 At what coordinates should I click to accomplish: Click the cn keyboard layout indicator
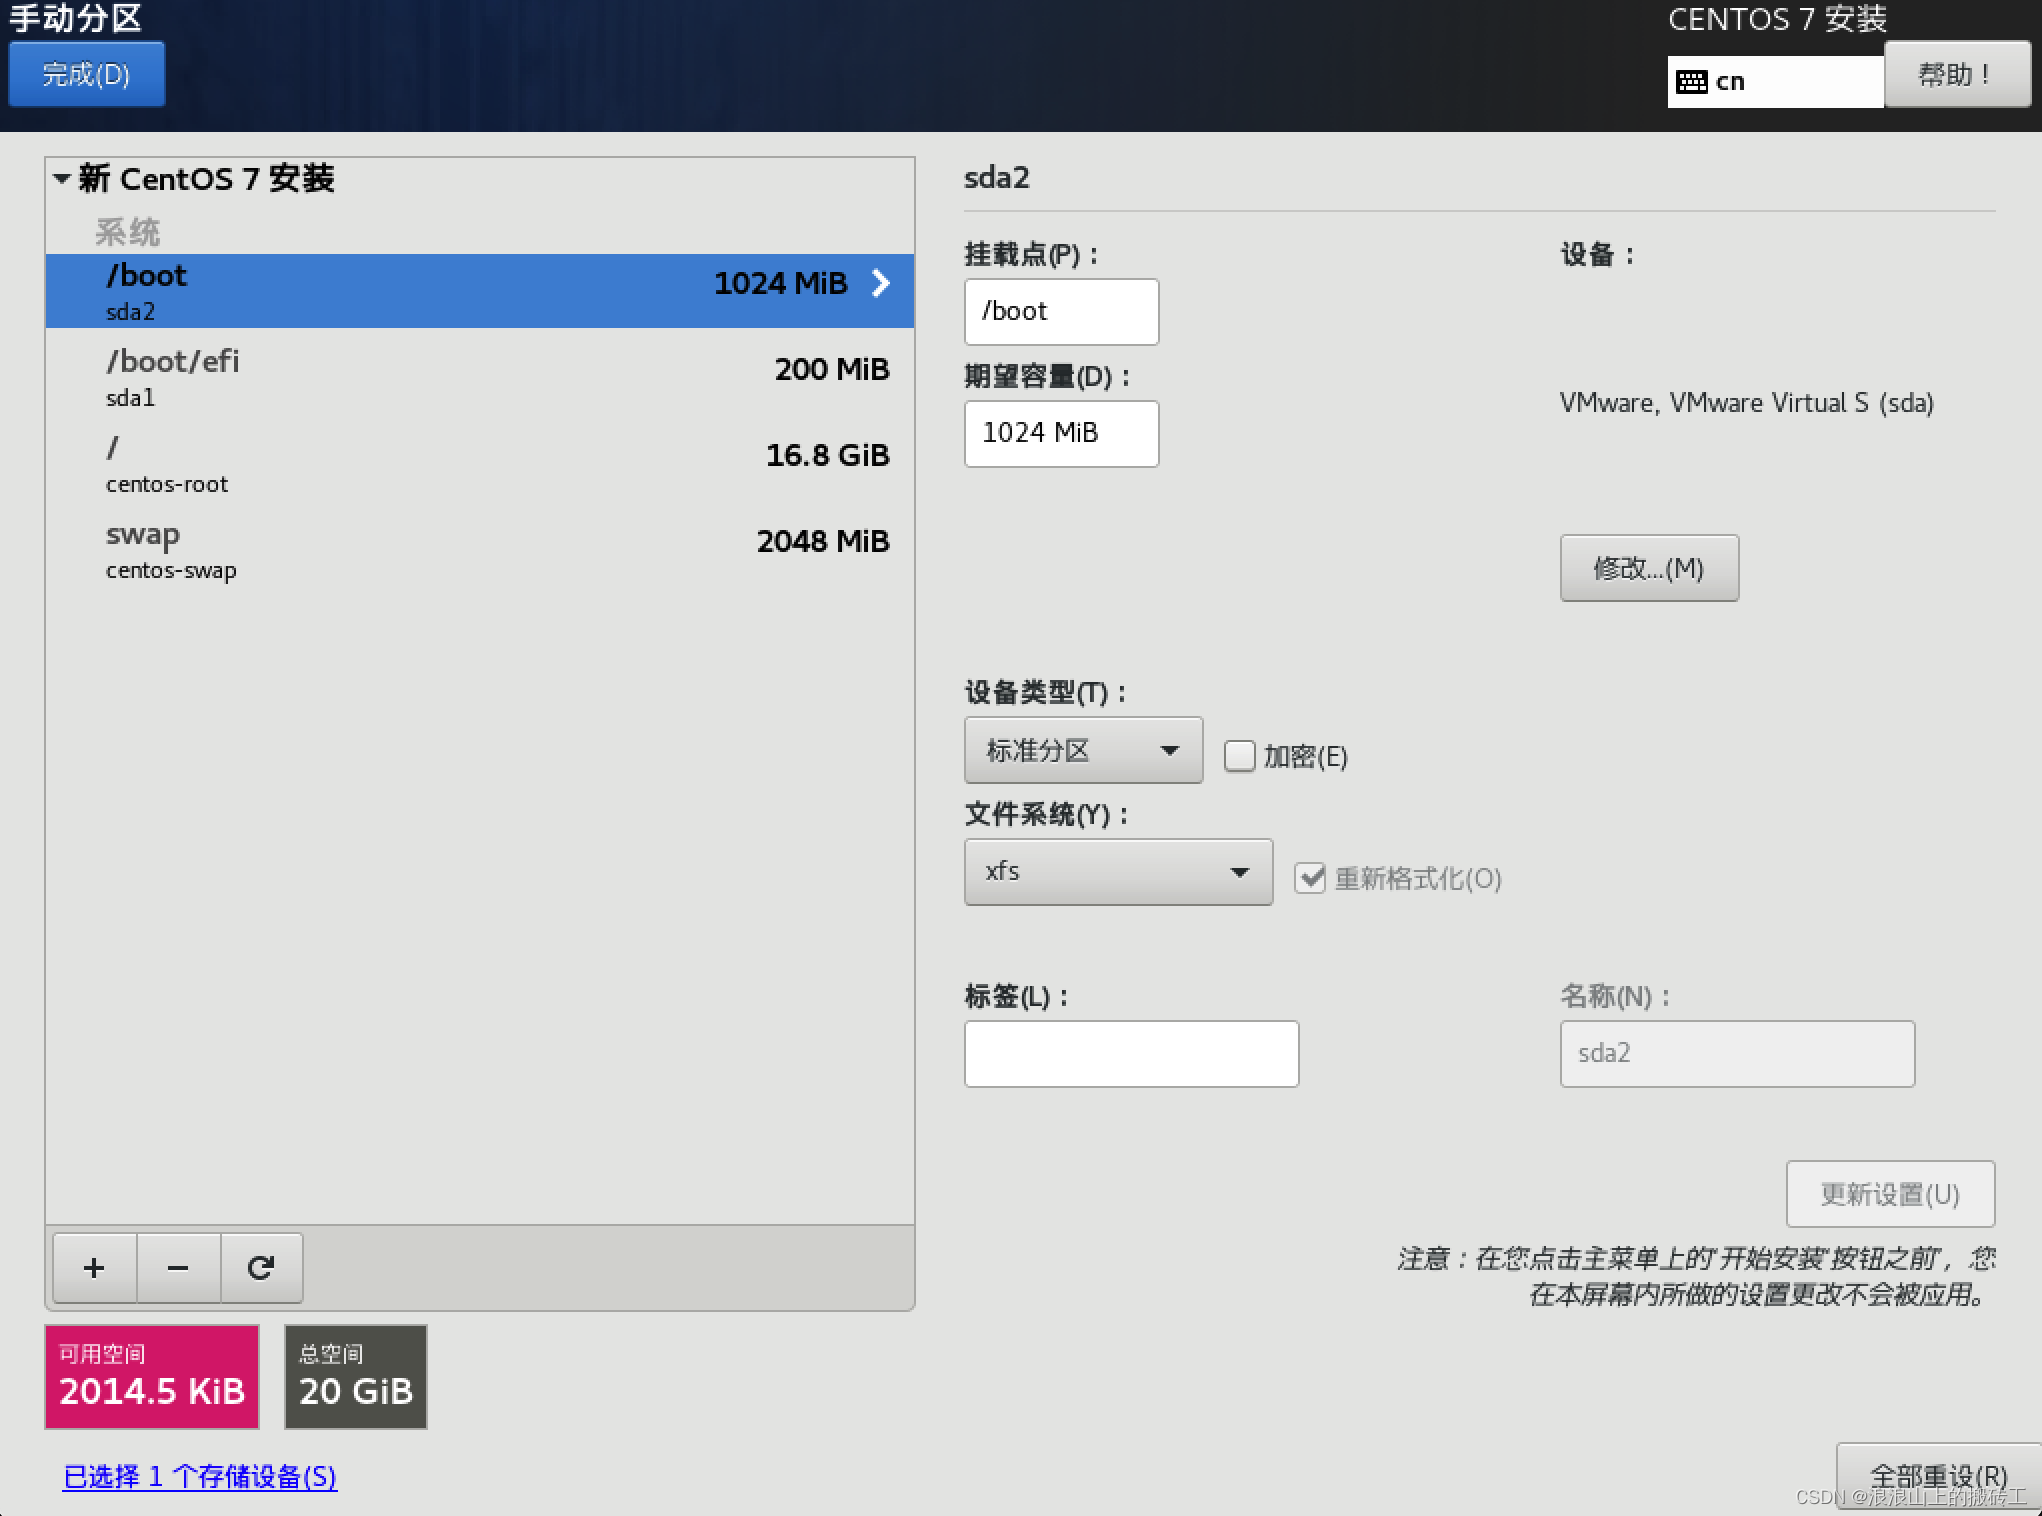1776,82
